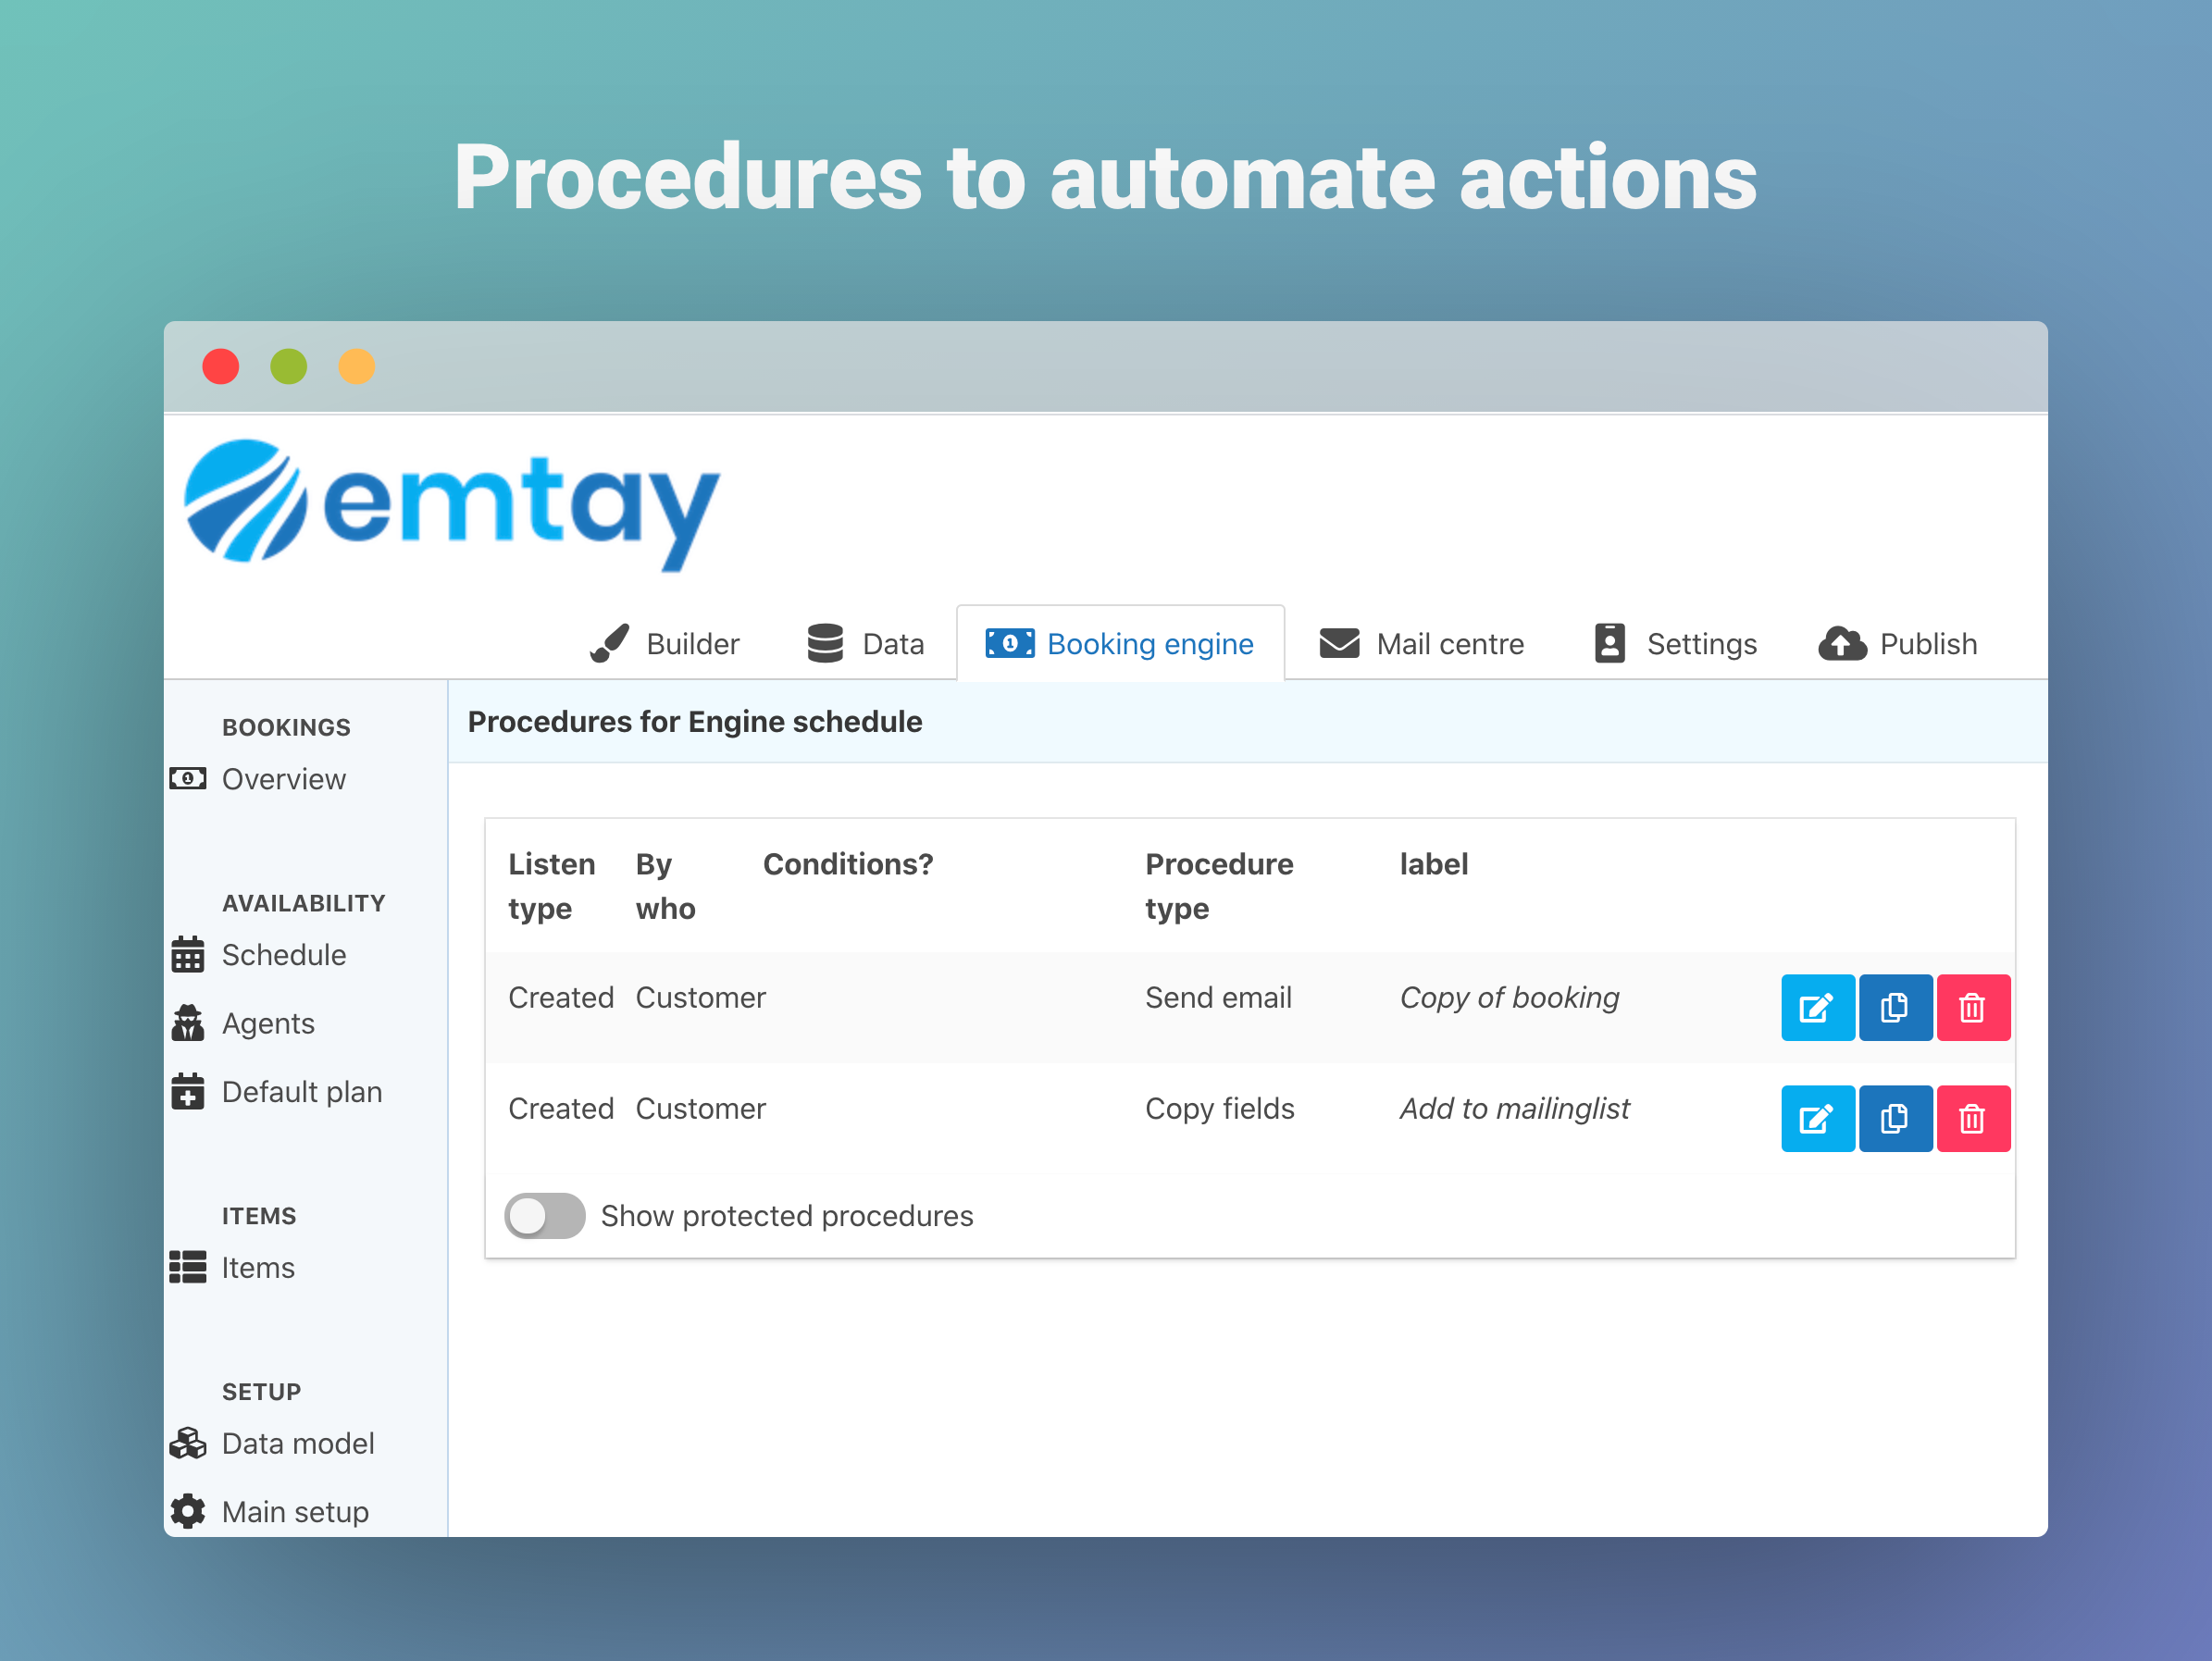Open Data model in sidebar
2212x1661 pixels.
coord(297,1444)
